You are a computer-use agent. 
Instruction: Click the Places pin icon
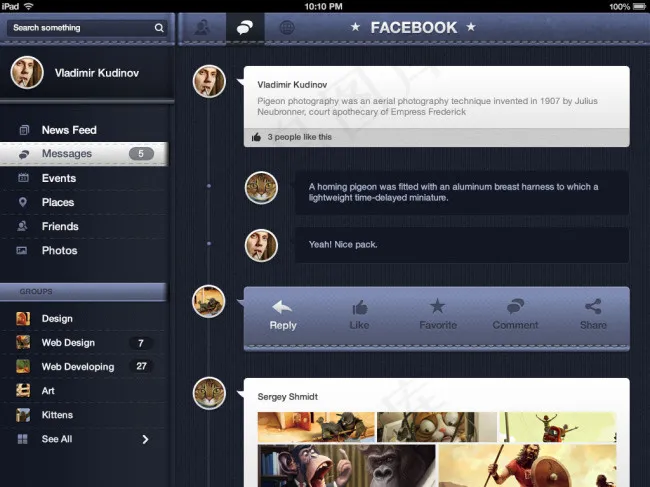(23, 202)
